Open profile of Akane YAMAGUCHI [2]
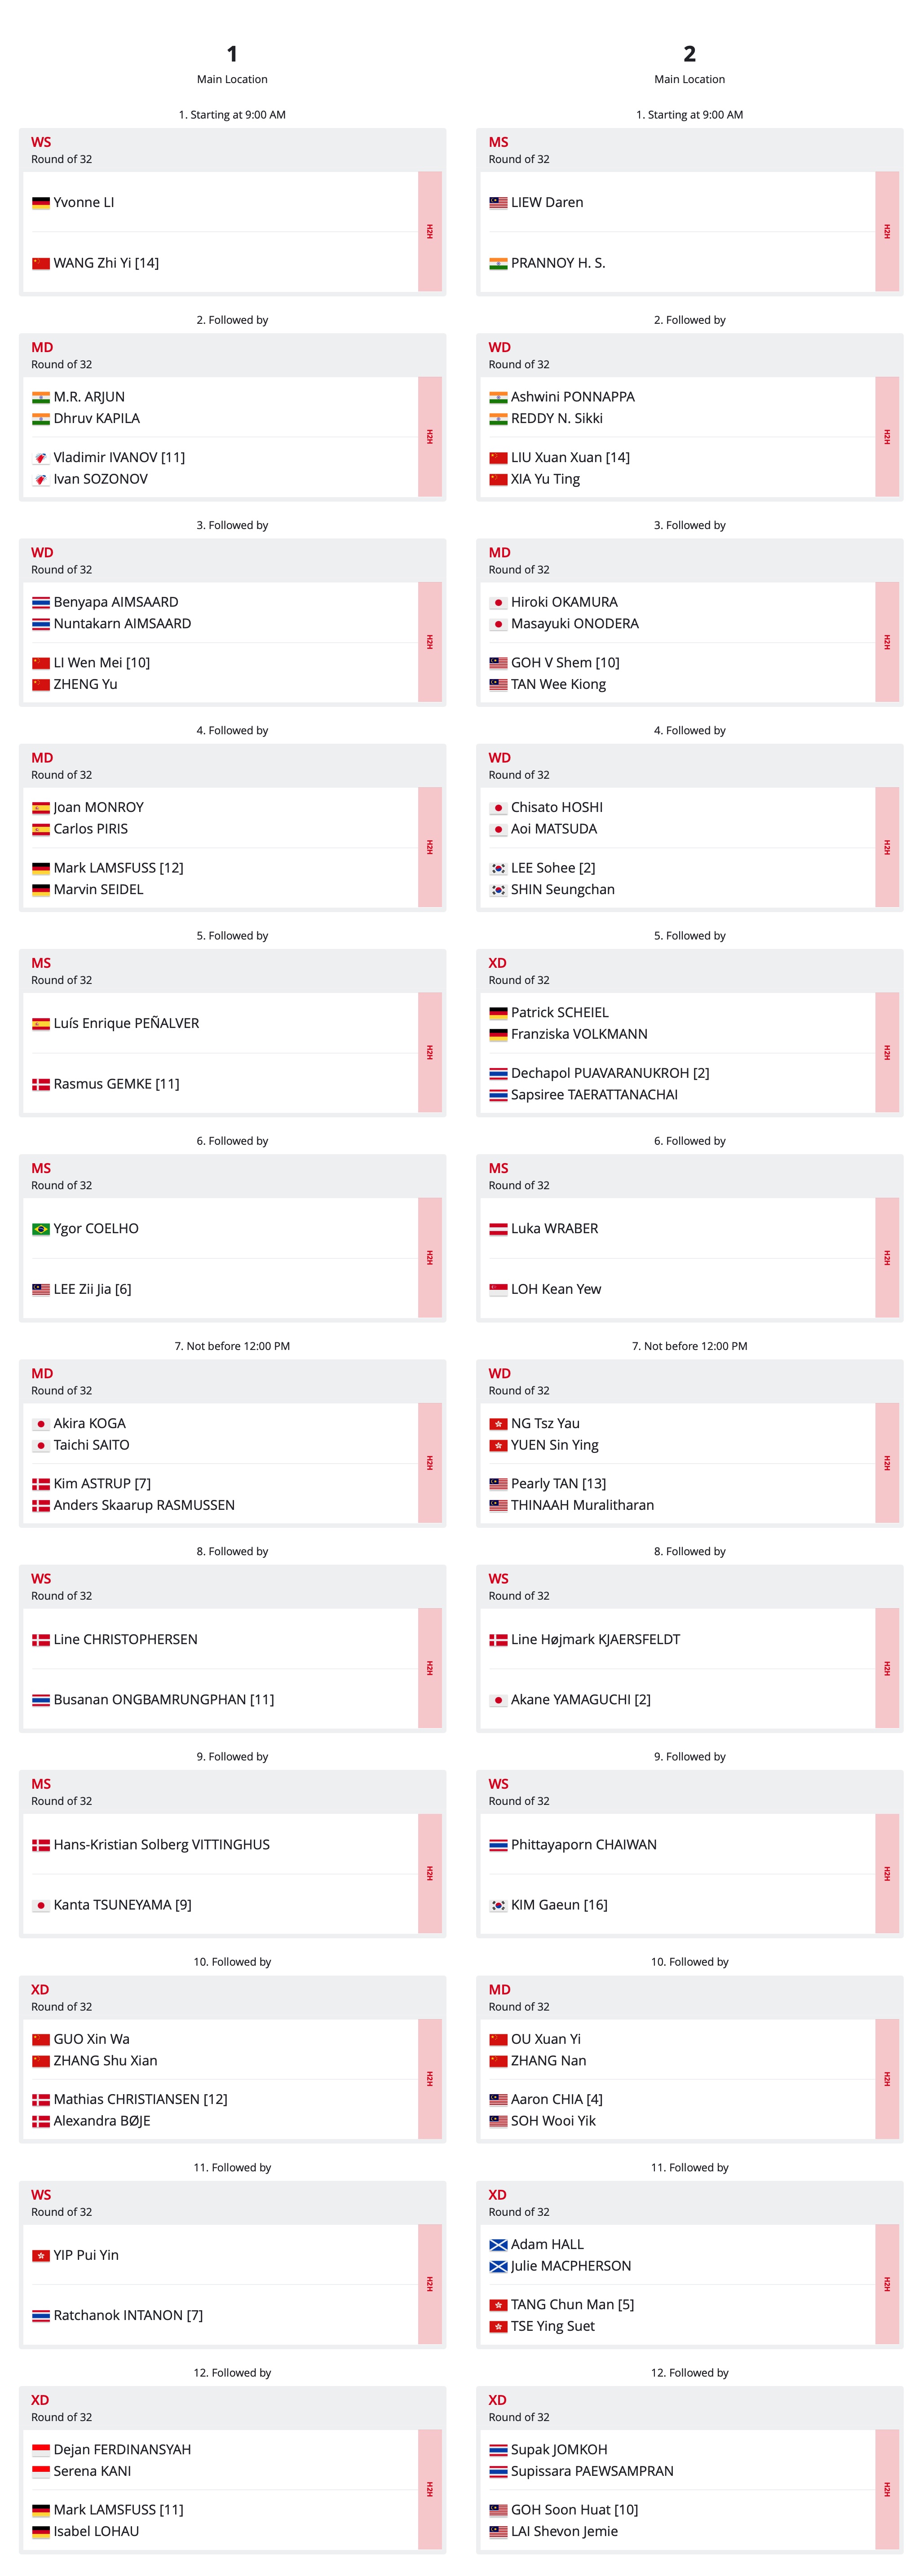The height and width of the screenshot is (2576, 919). 580,1699
